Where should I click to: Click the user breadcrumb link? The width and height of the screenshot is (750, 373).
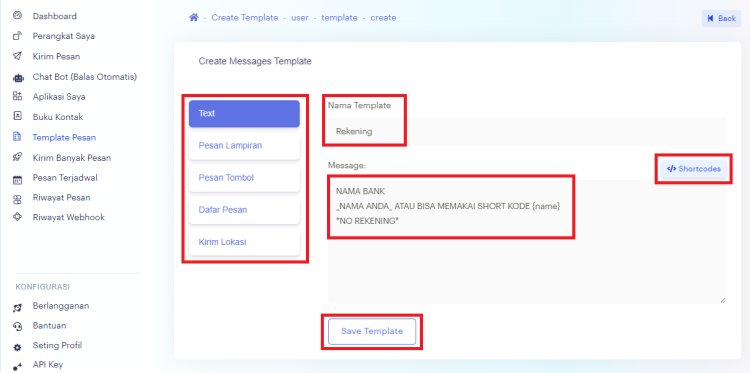coord(300,18)
